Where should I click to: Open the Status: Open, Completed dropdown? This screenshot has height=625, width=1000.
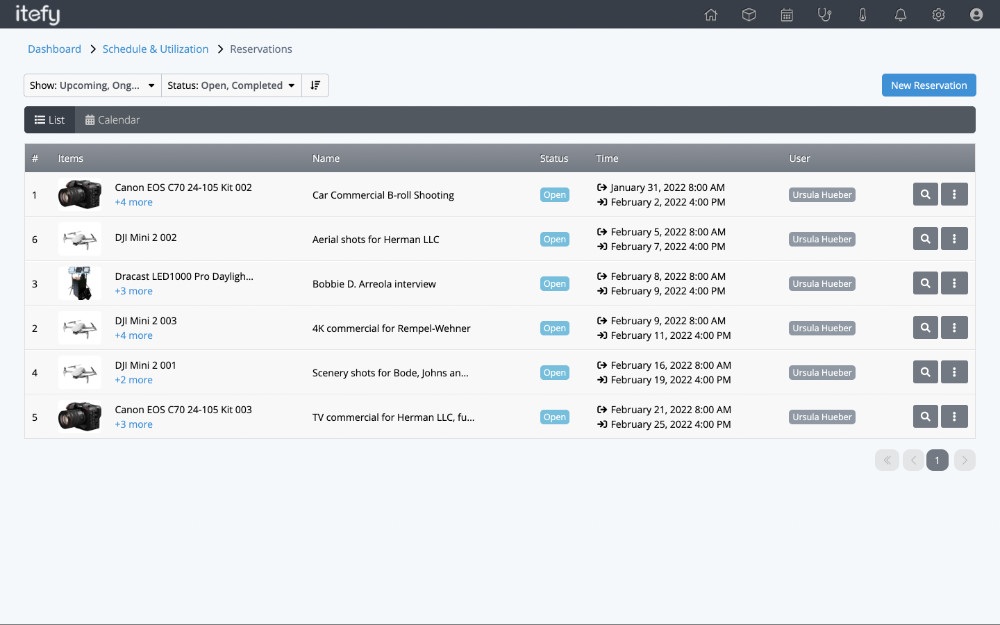point(231,85)
